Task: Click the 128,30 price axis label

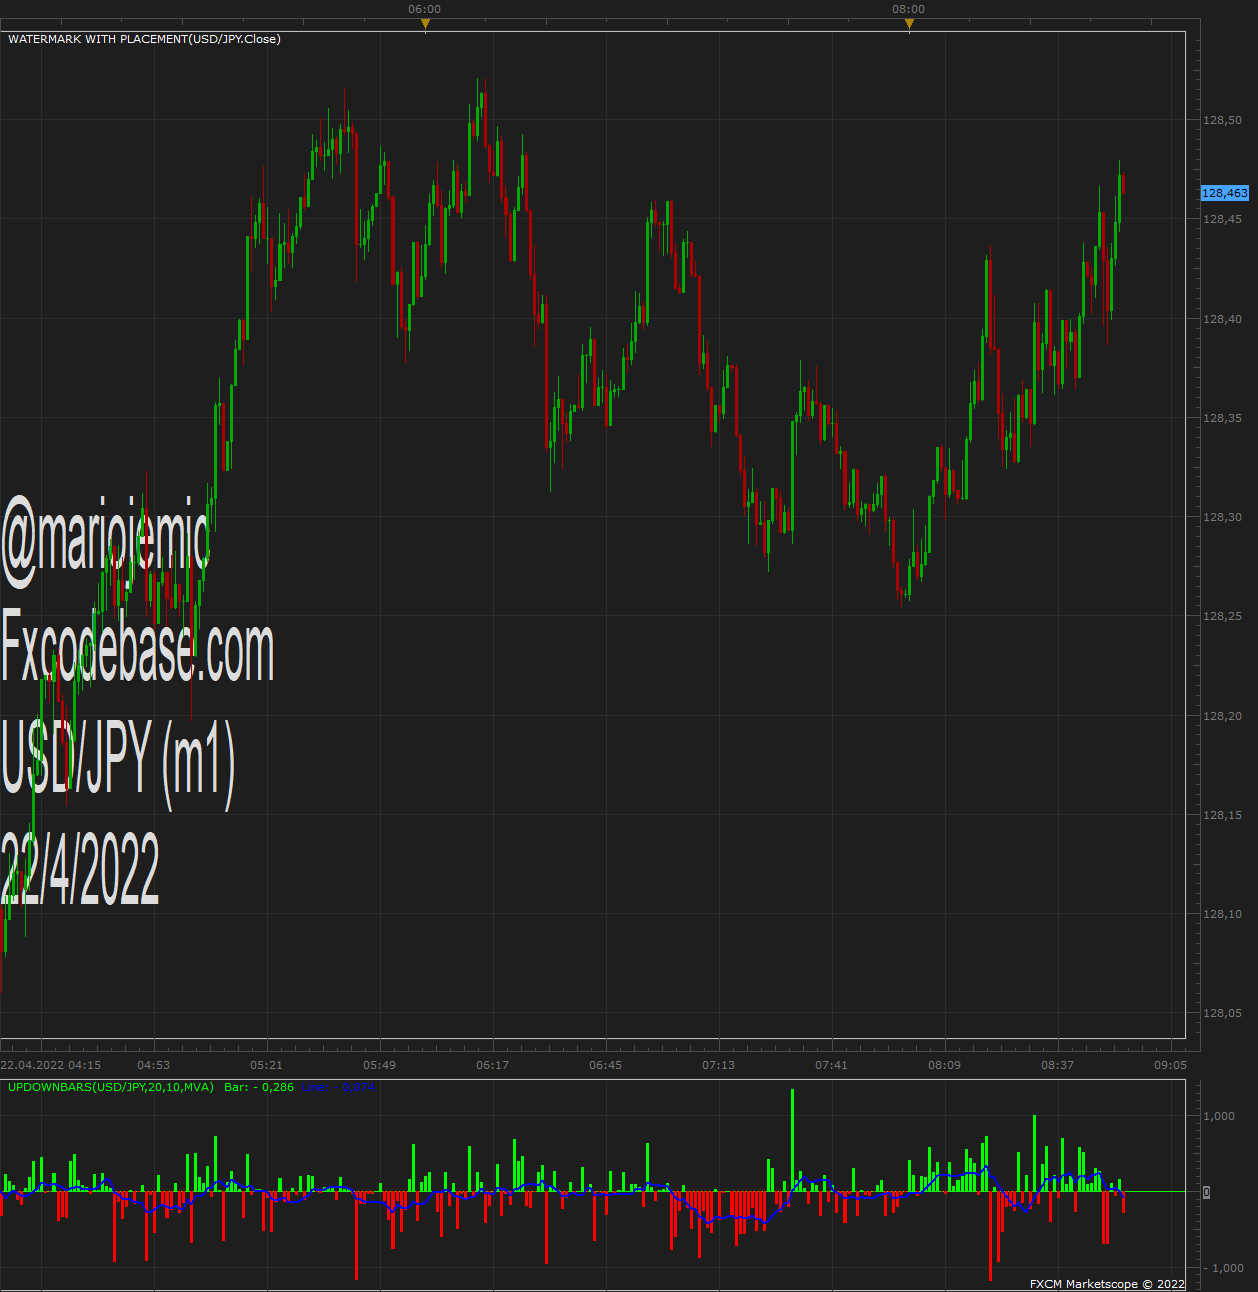Action: [1222, 517]
